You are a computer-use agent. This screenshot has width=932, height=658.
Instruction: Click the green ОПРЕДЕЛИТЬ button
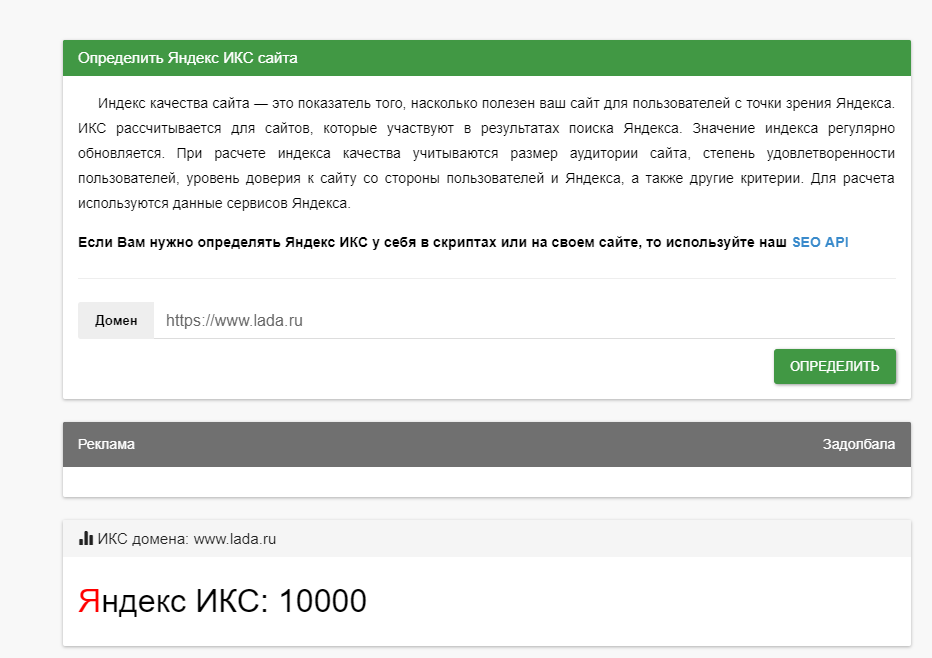click(835, 366)
